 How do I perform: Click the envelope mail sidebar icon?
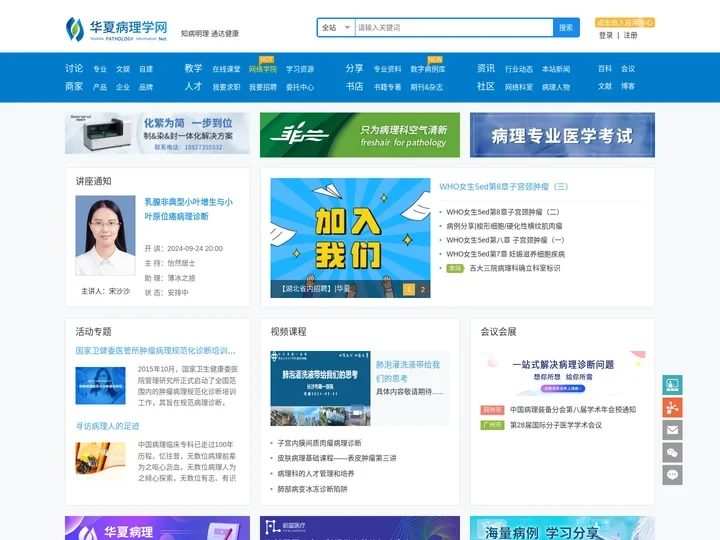[x=672, y=430]
